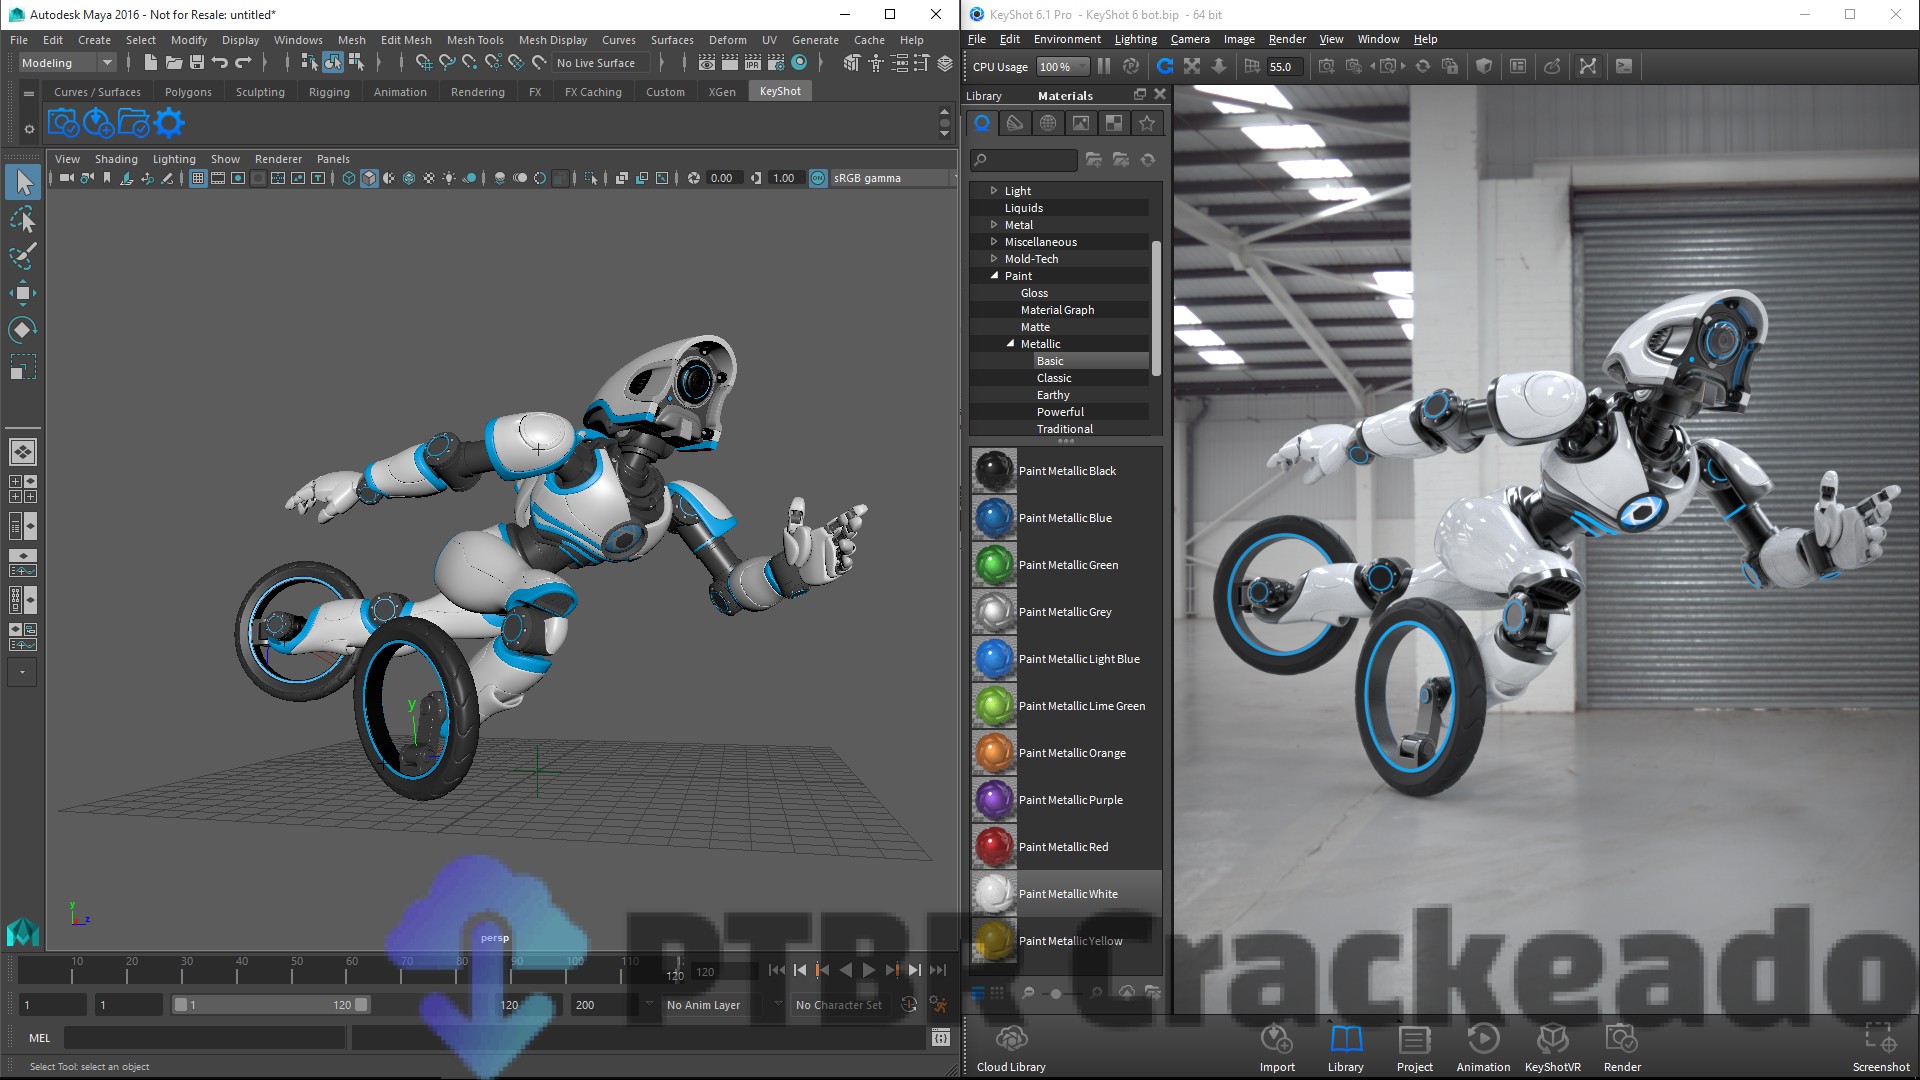The image size is (1920, 1080).
Task: Toggle grid display in Maya viewport toolbar
Action: point(197,178)
